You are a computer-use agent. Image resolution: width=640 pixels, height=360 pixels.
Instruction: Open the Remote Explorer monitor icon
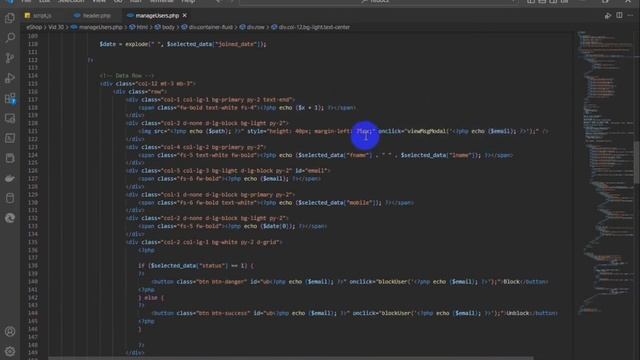pyautogui.click(x=10, y=118)
